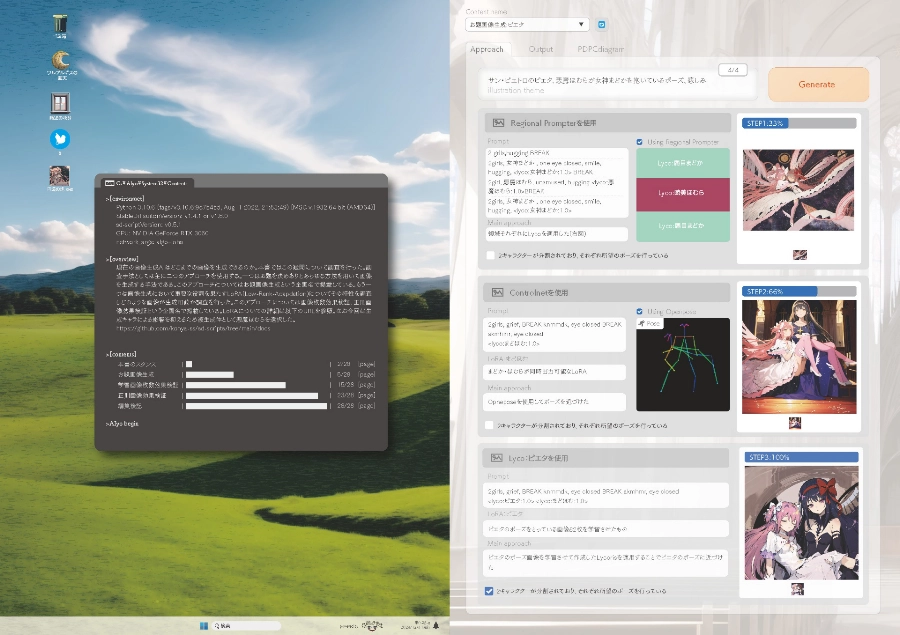This screenshot has width=900, height=635.
Task: Click the notification bell in system tray
Action: [x=436, y=626]
